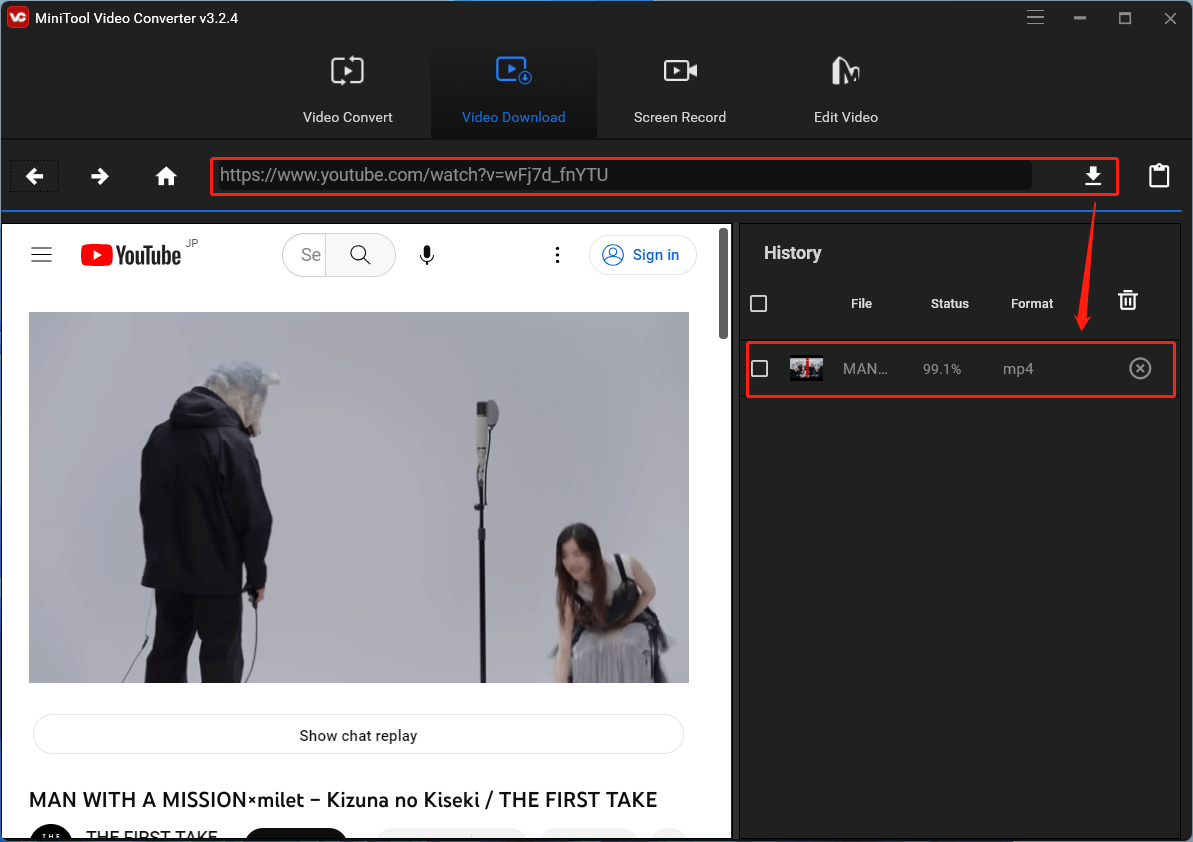This screenshot has width=1193, height=842.
Task: Click the MAN... download thumbnail
Action: [x=806, y=369]
